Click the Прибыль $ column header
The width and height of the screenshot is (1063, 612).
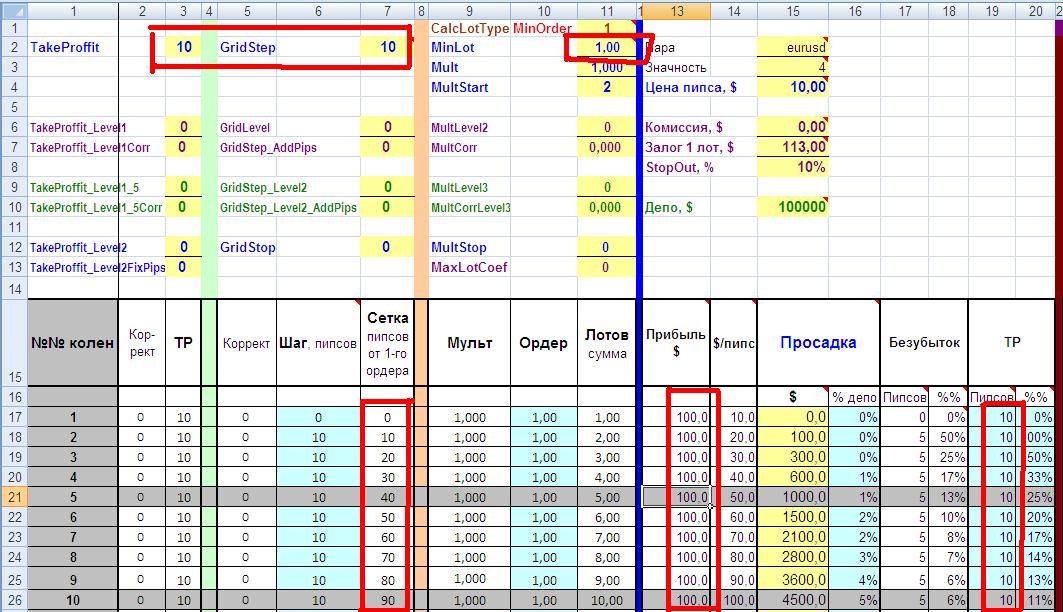point(676,343)
